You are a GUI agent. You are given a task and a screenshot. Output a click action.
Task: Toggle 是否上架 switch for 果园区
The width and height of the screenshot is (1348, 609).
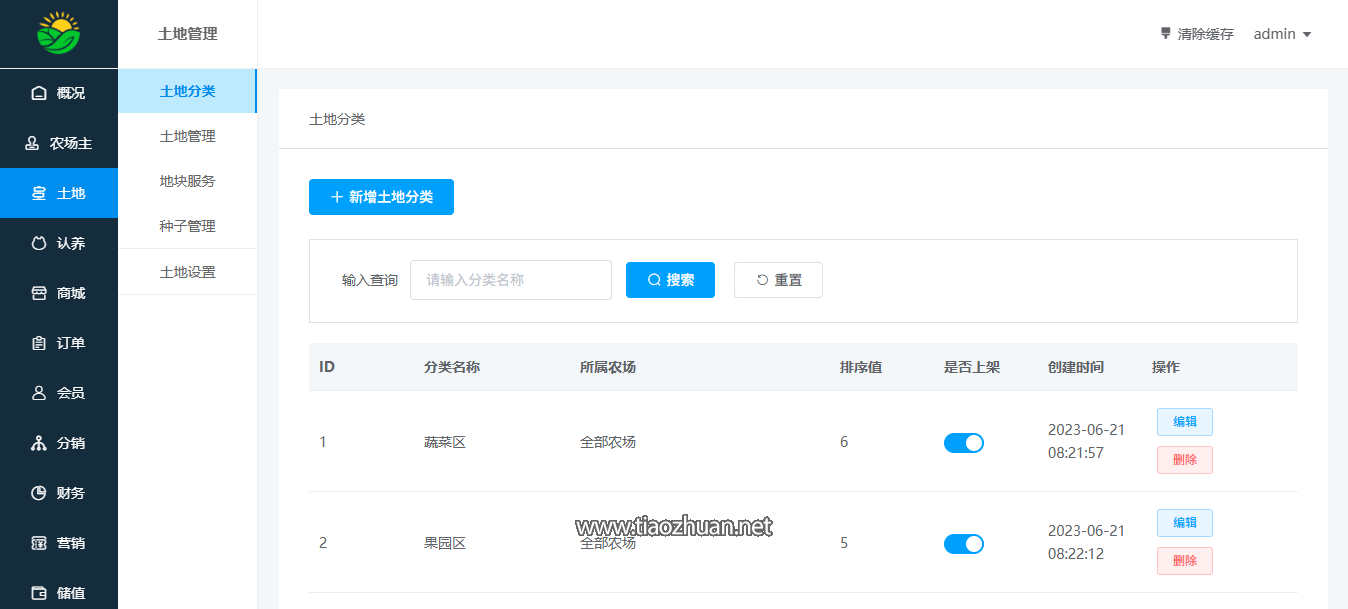(x=963, y=544)
